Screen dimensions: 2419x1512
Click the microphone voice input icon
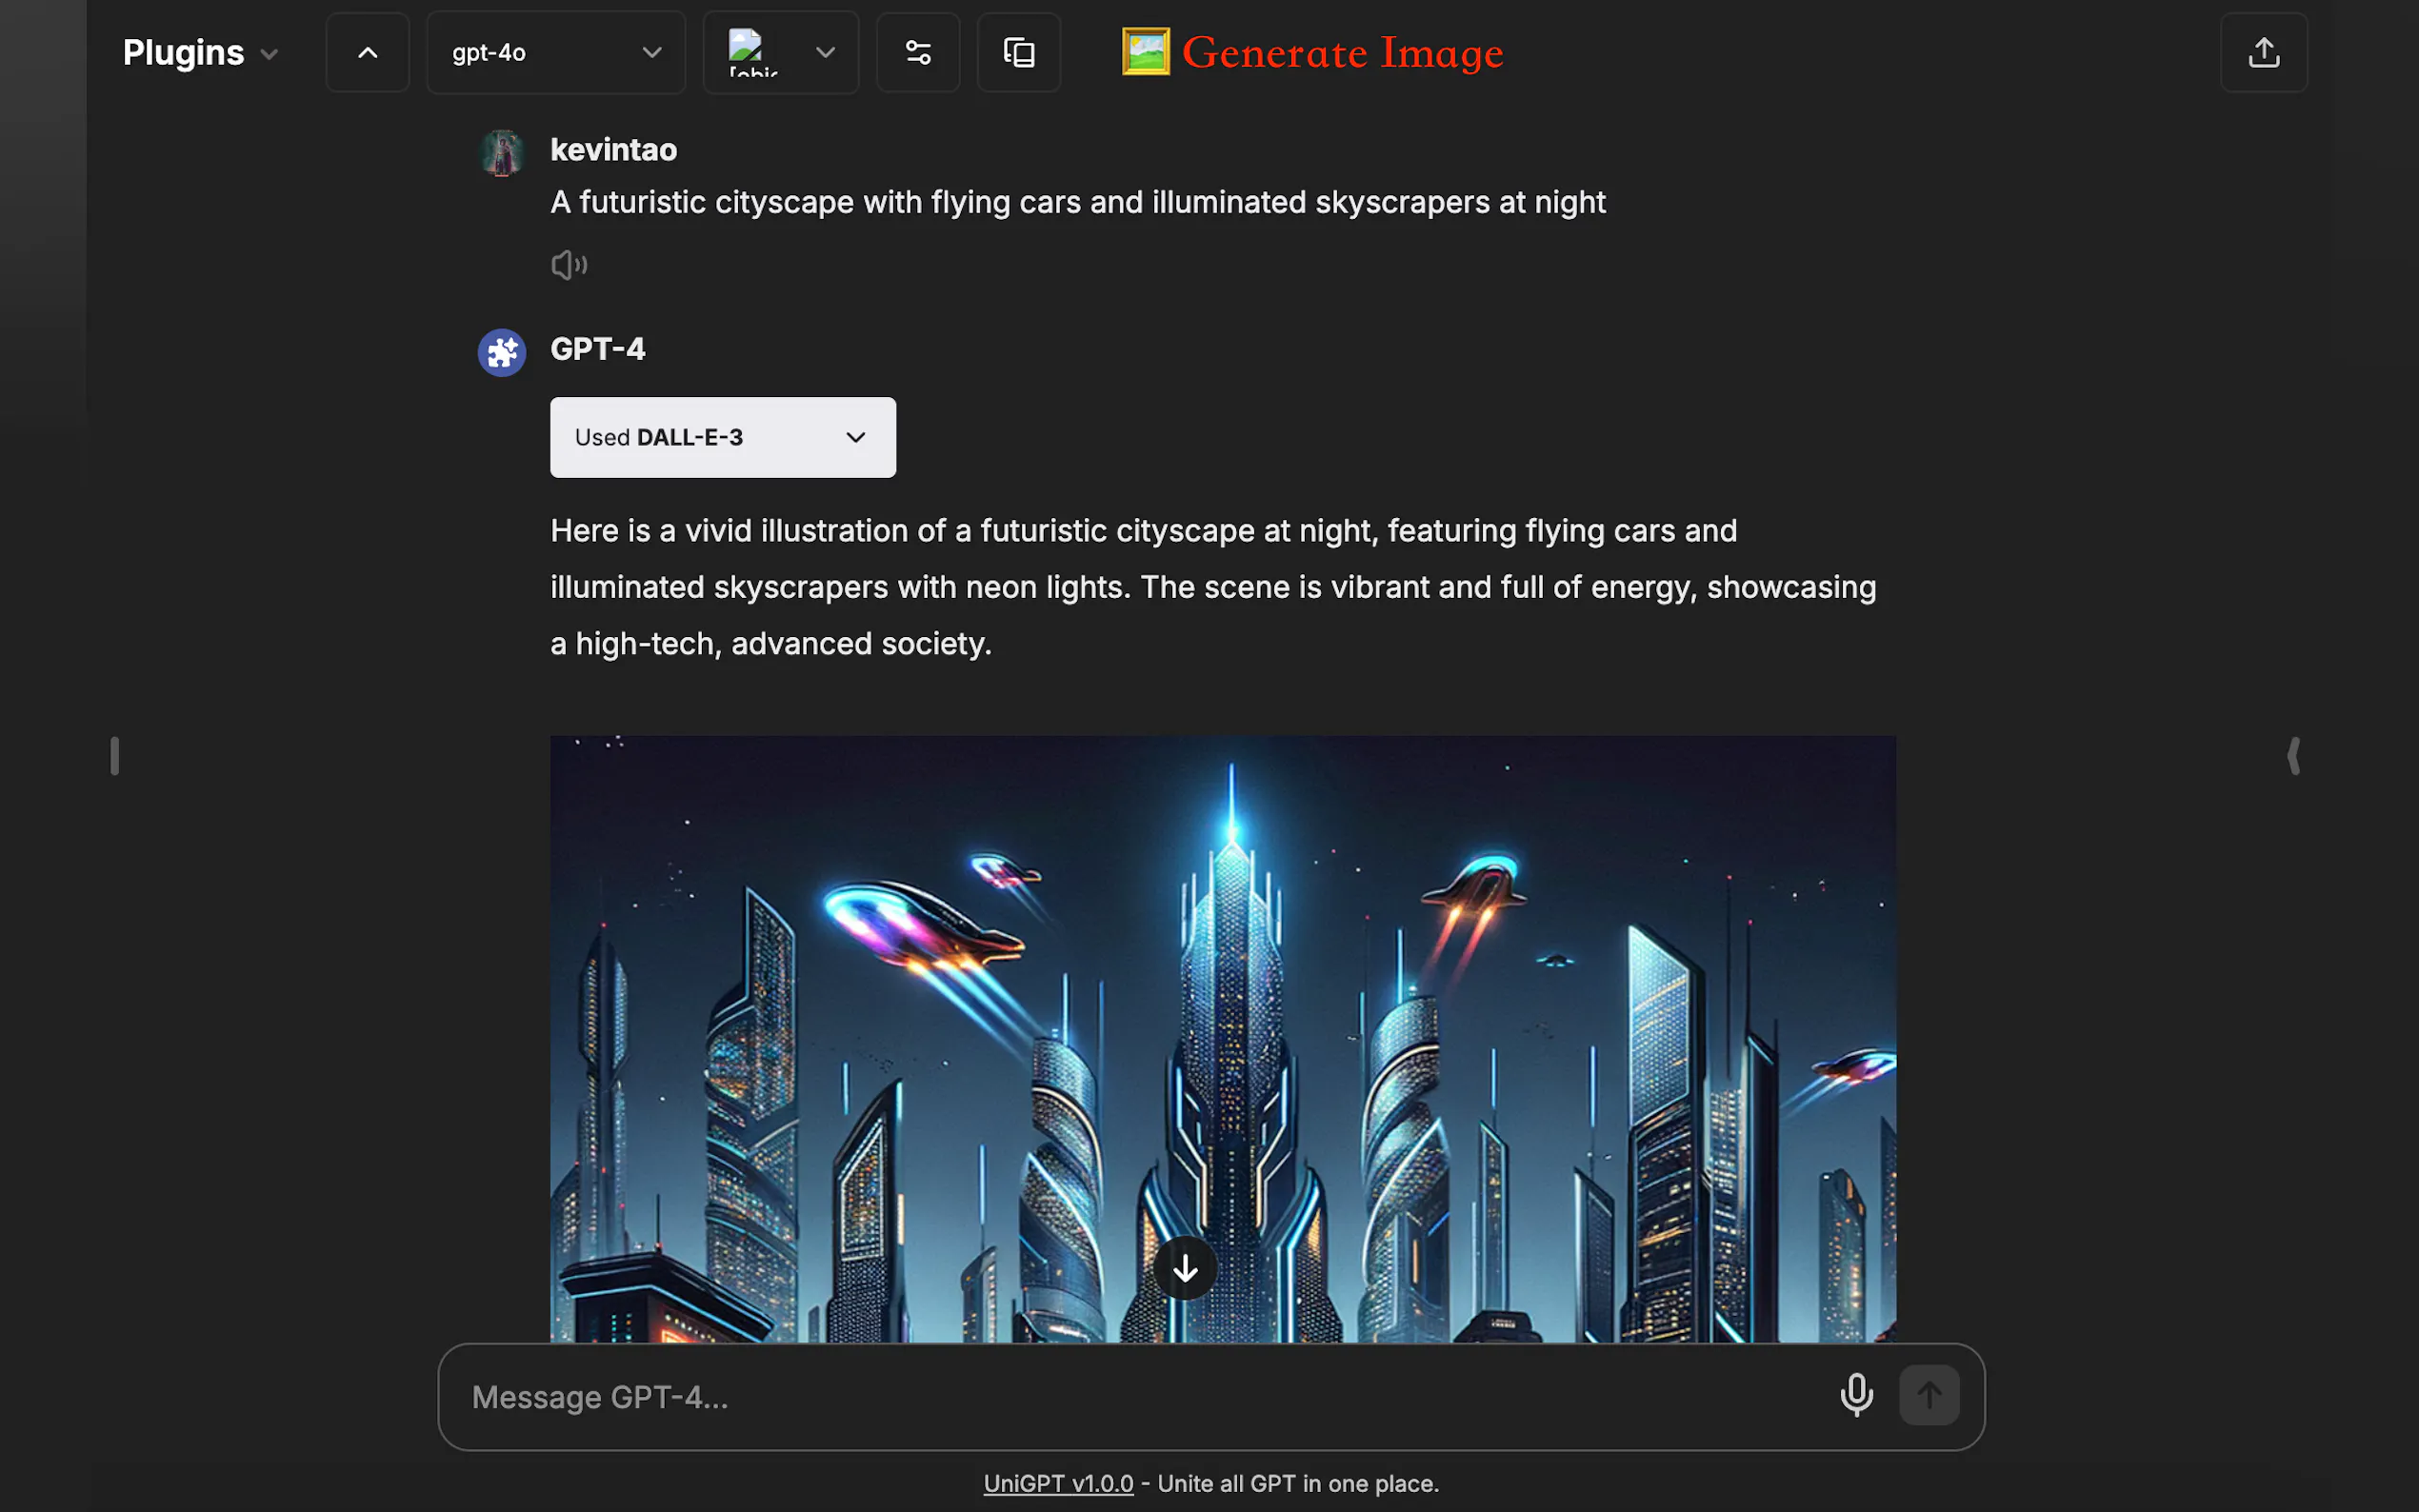1856,1395
